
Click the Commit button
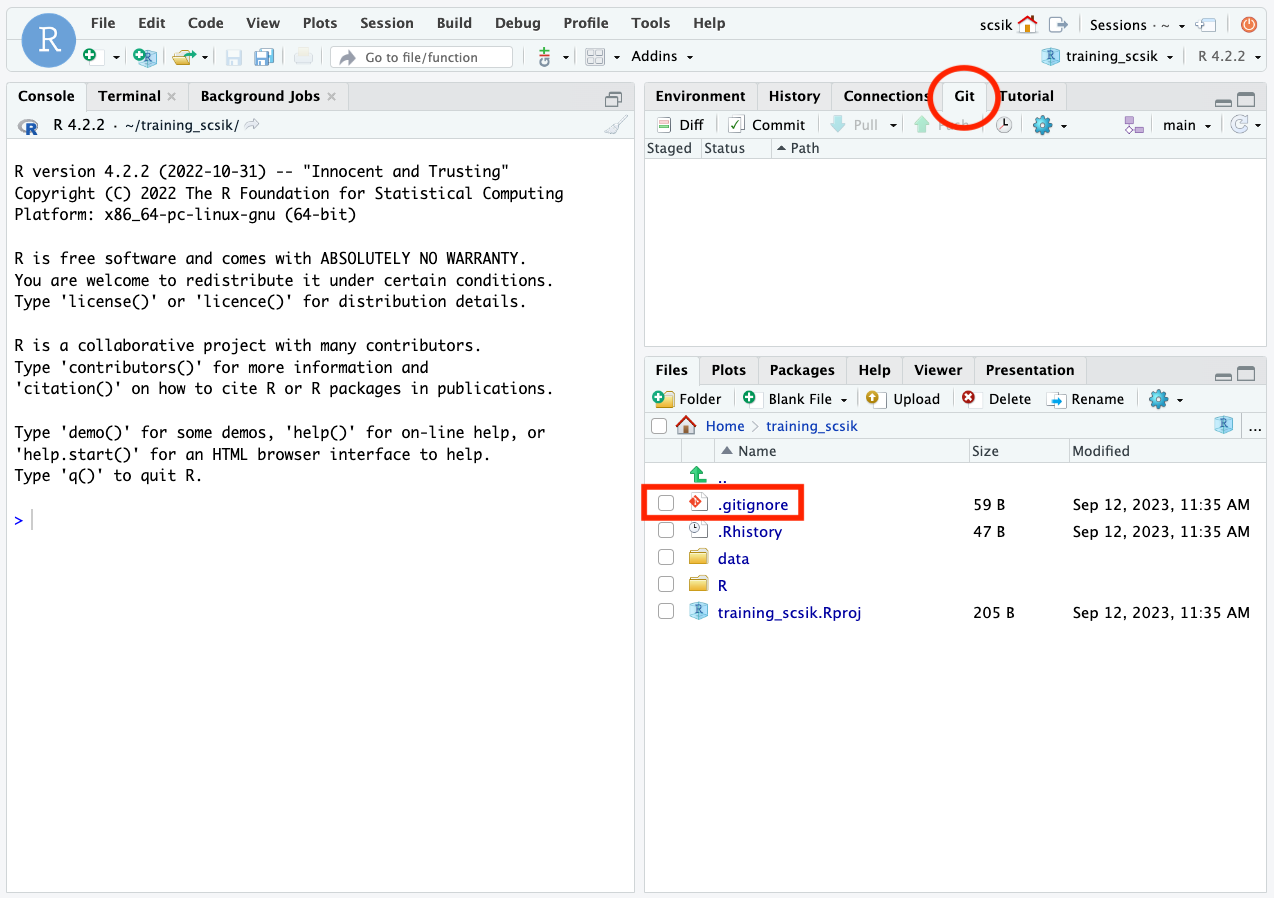point(766,125)
